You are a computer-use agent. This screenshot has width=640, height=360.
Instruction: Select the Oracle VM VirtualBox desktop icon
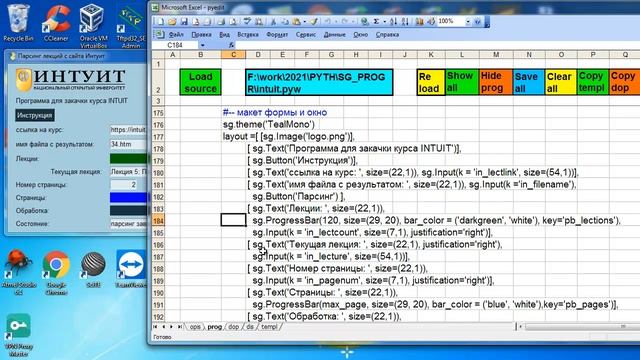(93, 25)
